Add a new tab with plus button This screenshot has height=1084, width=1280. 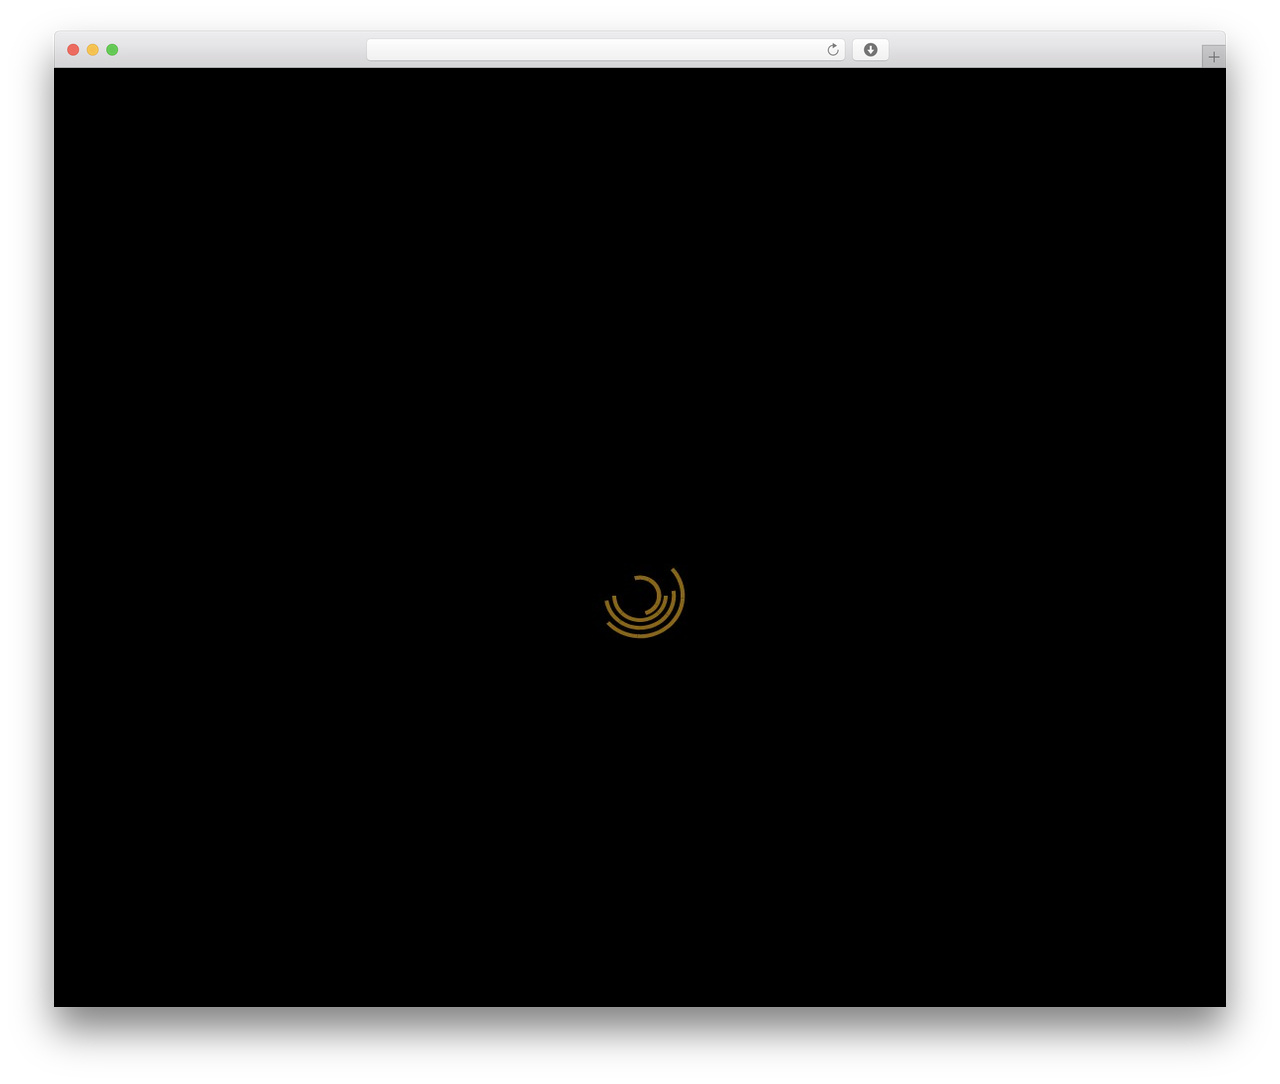(x=1214, y=57)
